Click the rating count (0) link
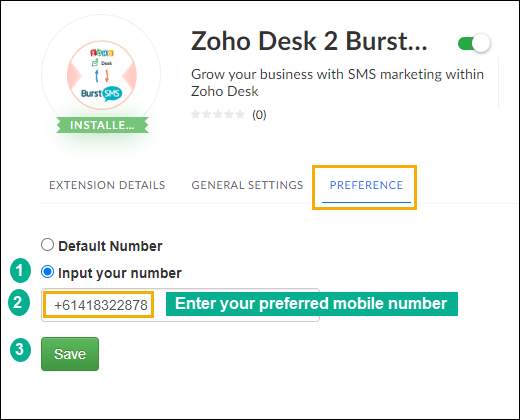The width and height of the screenshot is (520, 420). pyautogui.click(x=259, y=115)
